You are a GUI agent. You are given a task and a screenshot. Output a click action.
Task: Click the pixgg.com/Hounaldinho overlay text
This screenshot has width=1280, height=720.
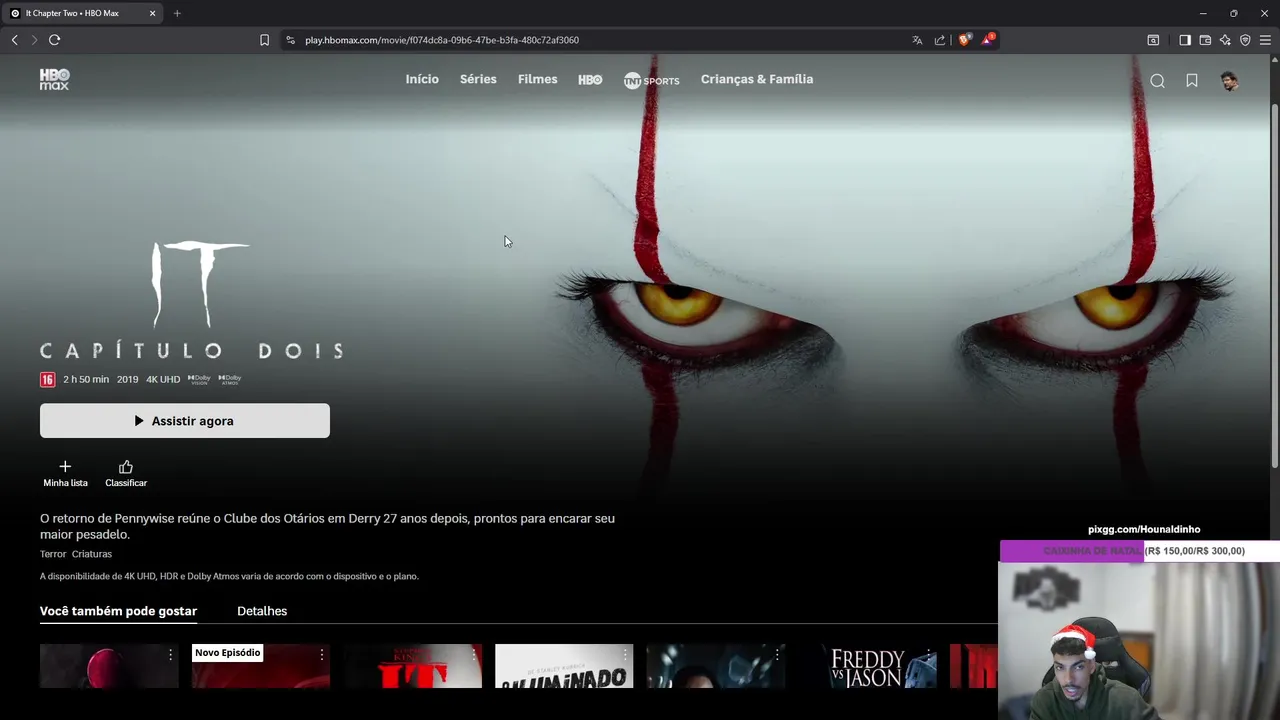(1144, 529)
